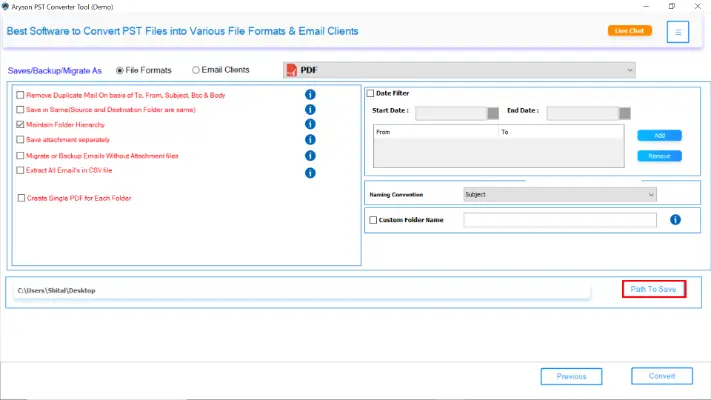Uncheck Maintain Folder Hierarchy option
This screenshot has width=711, height=400.
click(20, 124)
